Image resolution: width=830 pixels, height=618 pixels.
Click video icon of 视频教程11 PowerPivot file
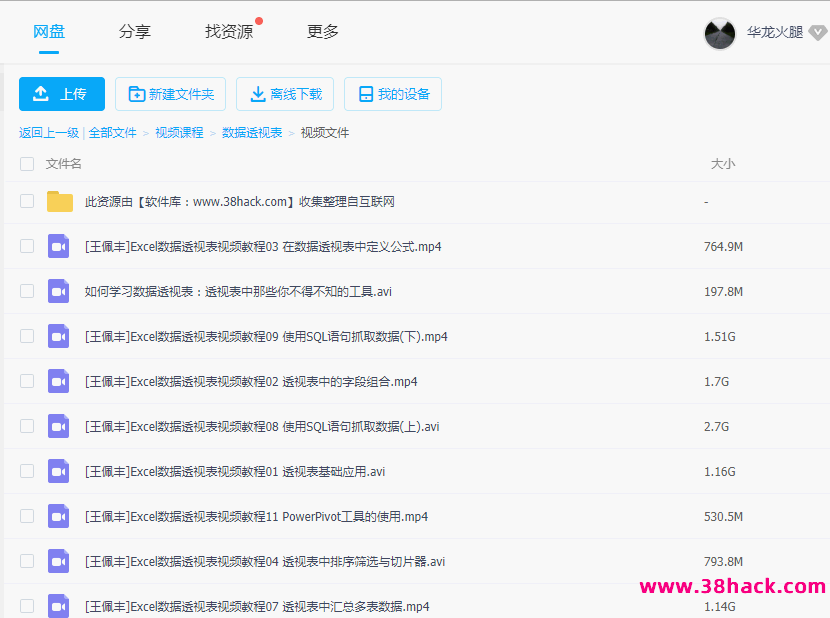[x=59, y=516]
